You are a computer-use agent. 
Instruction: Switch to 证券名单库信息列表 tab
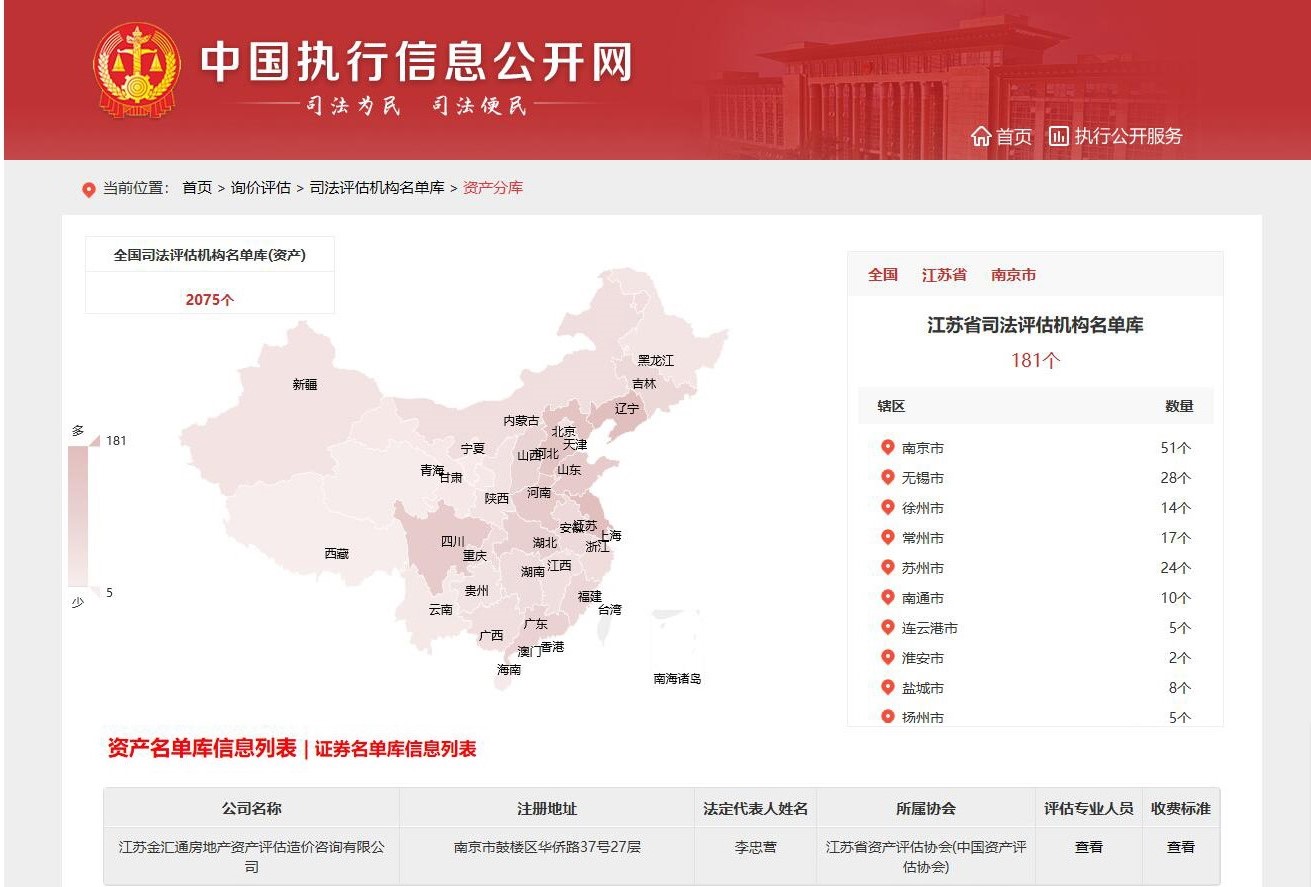pyautogui.click(x=396, y=749)
